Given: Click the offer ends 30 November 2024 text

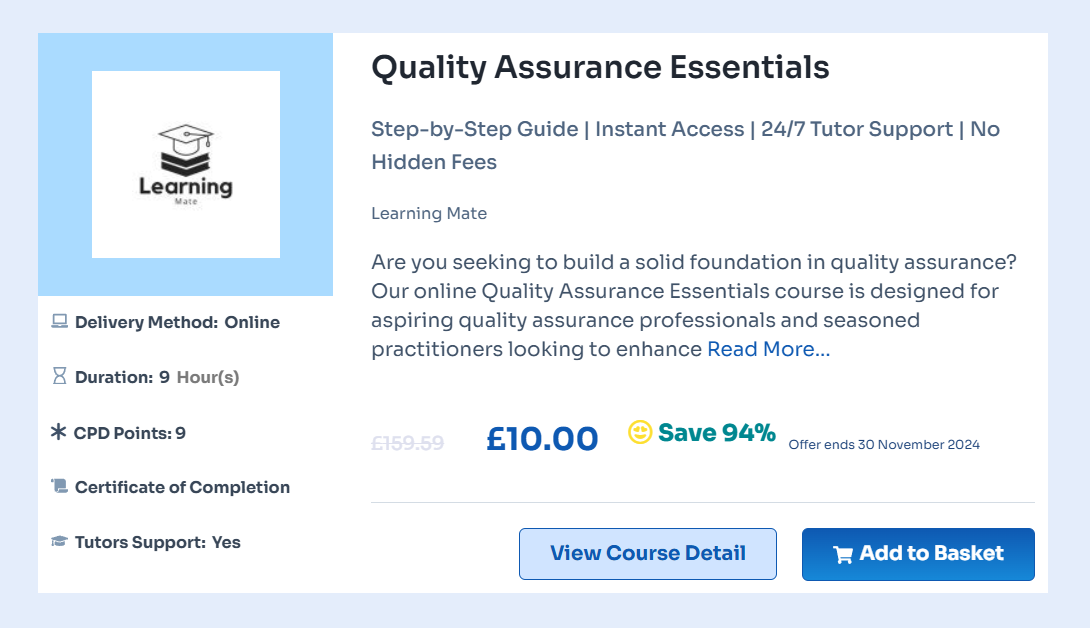Looking at the screenshot, I should tap(884, 444).
